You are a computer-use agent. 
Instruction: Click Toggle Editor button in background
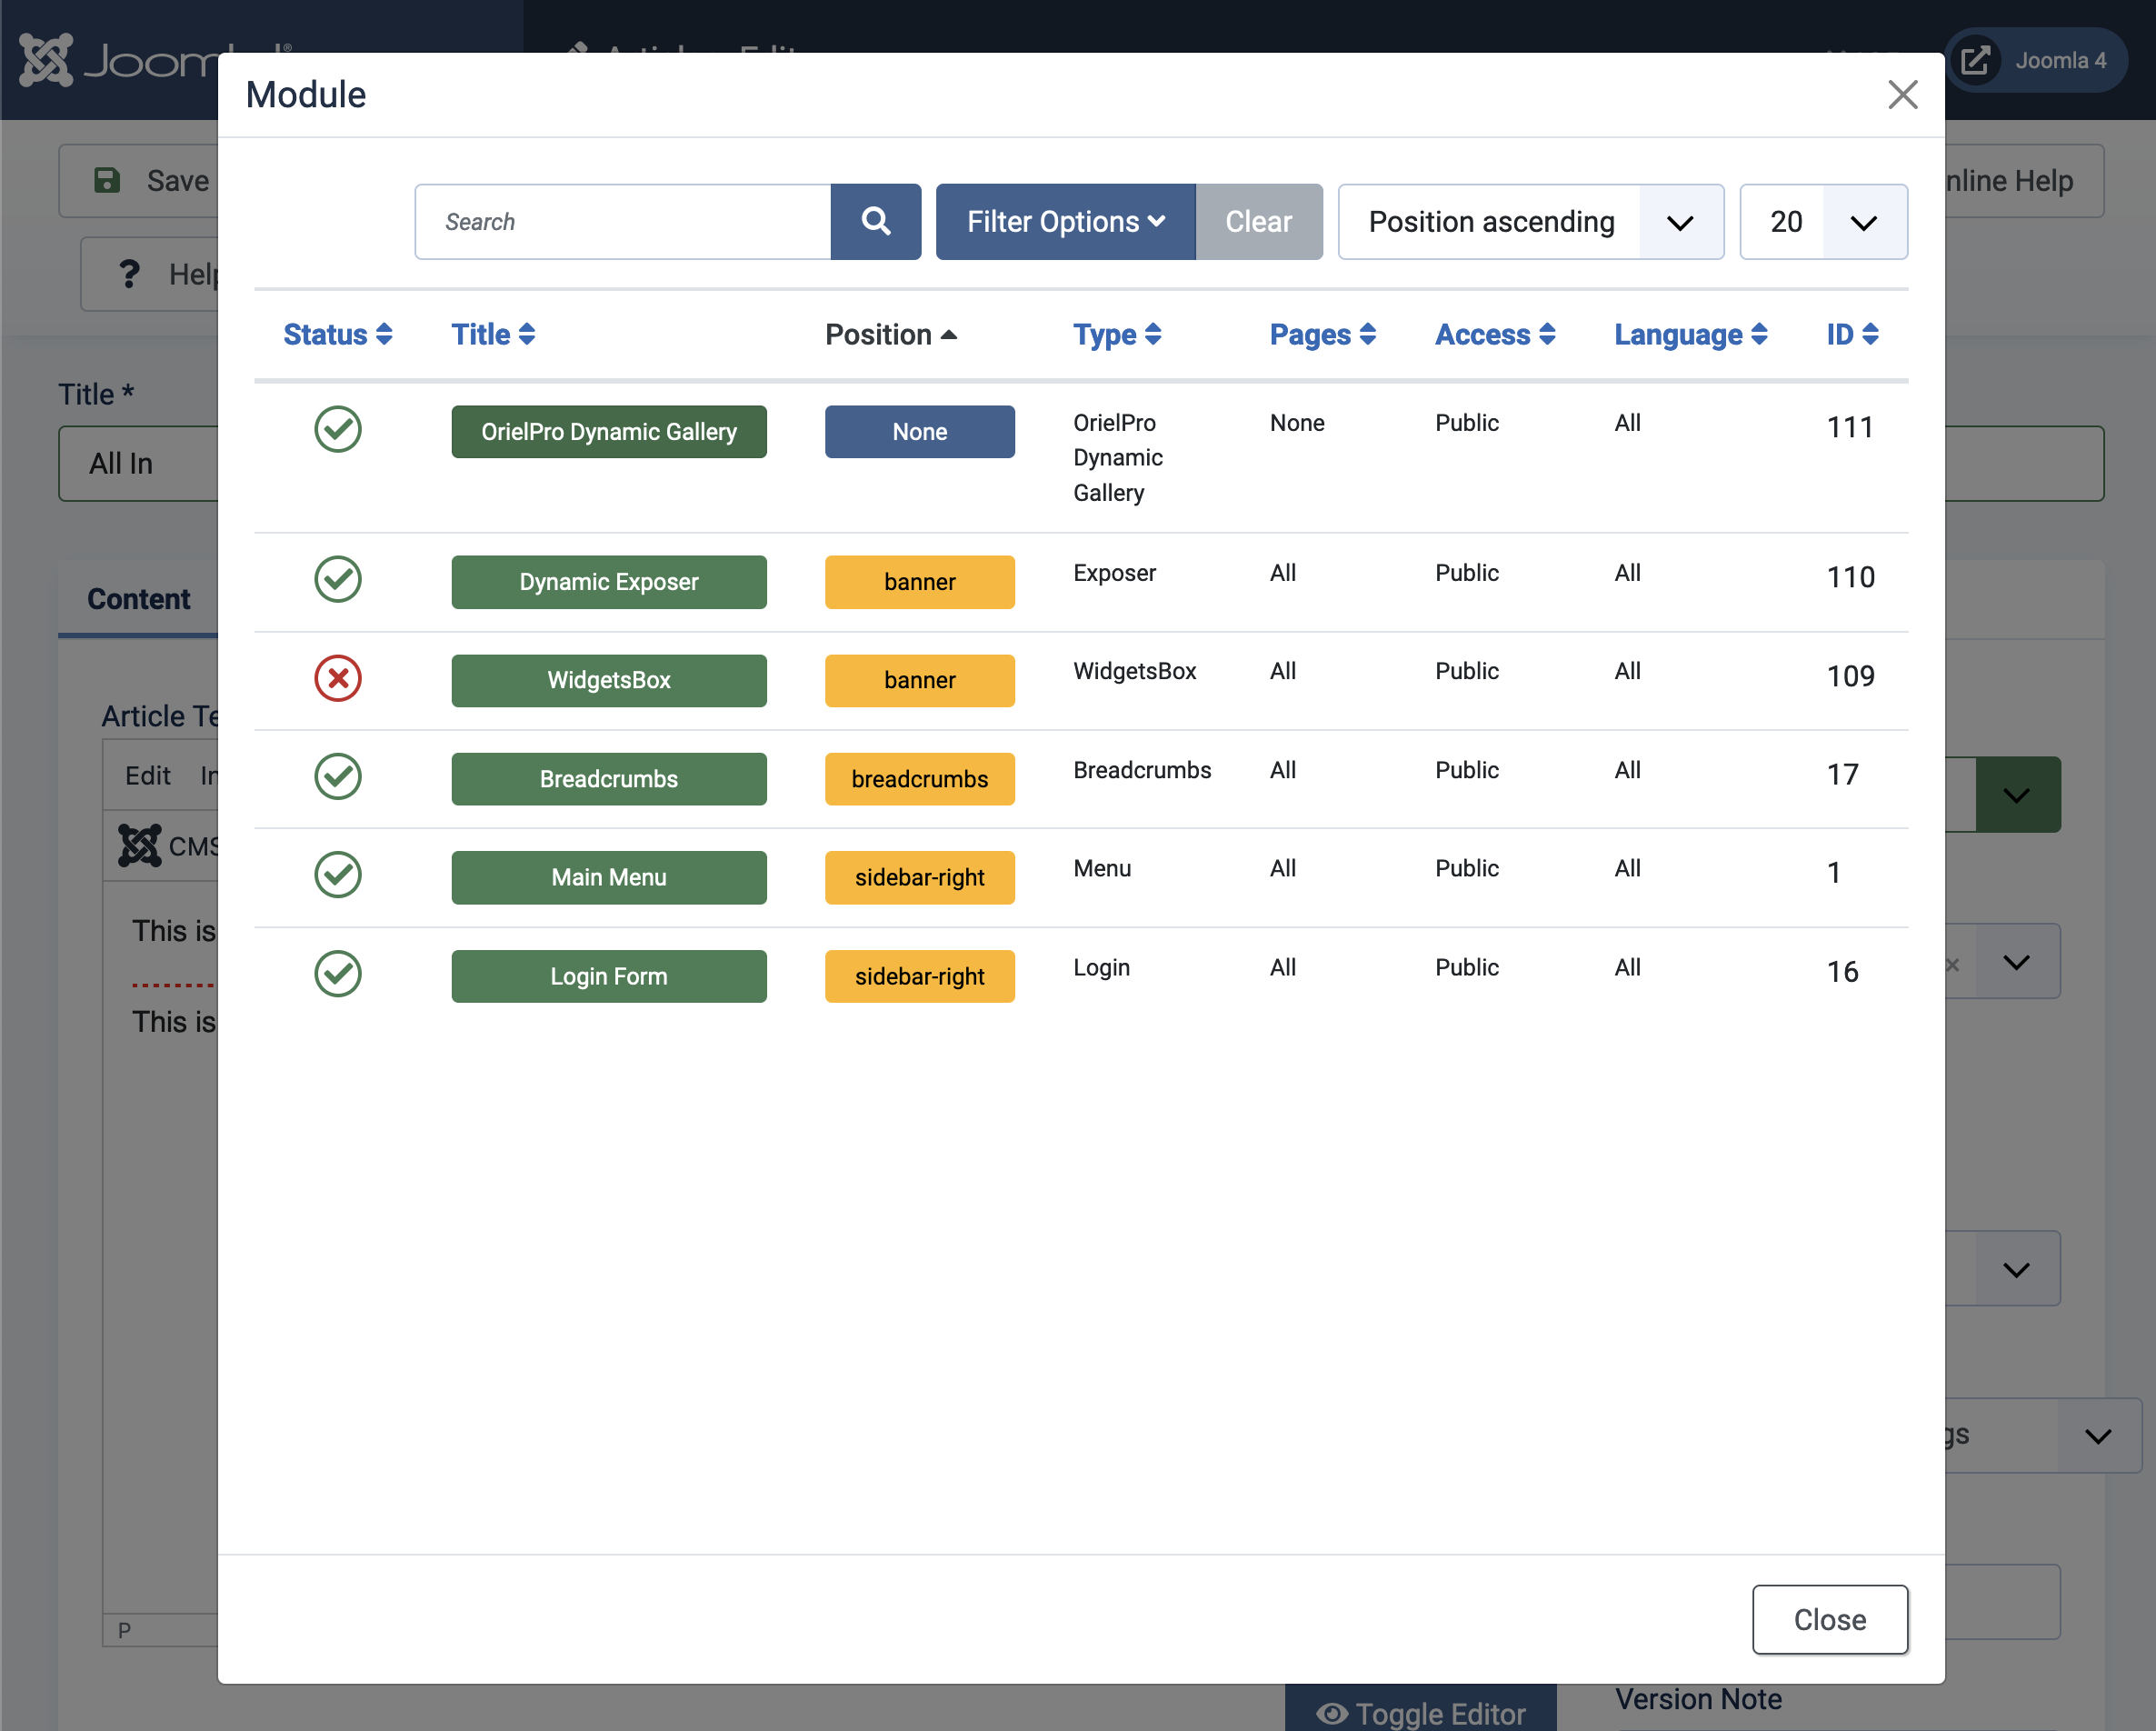click(1420, 1712)
